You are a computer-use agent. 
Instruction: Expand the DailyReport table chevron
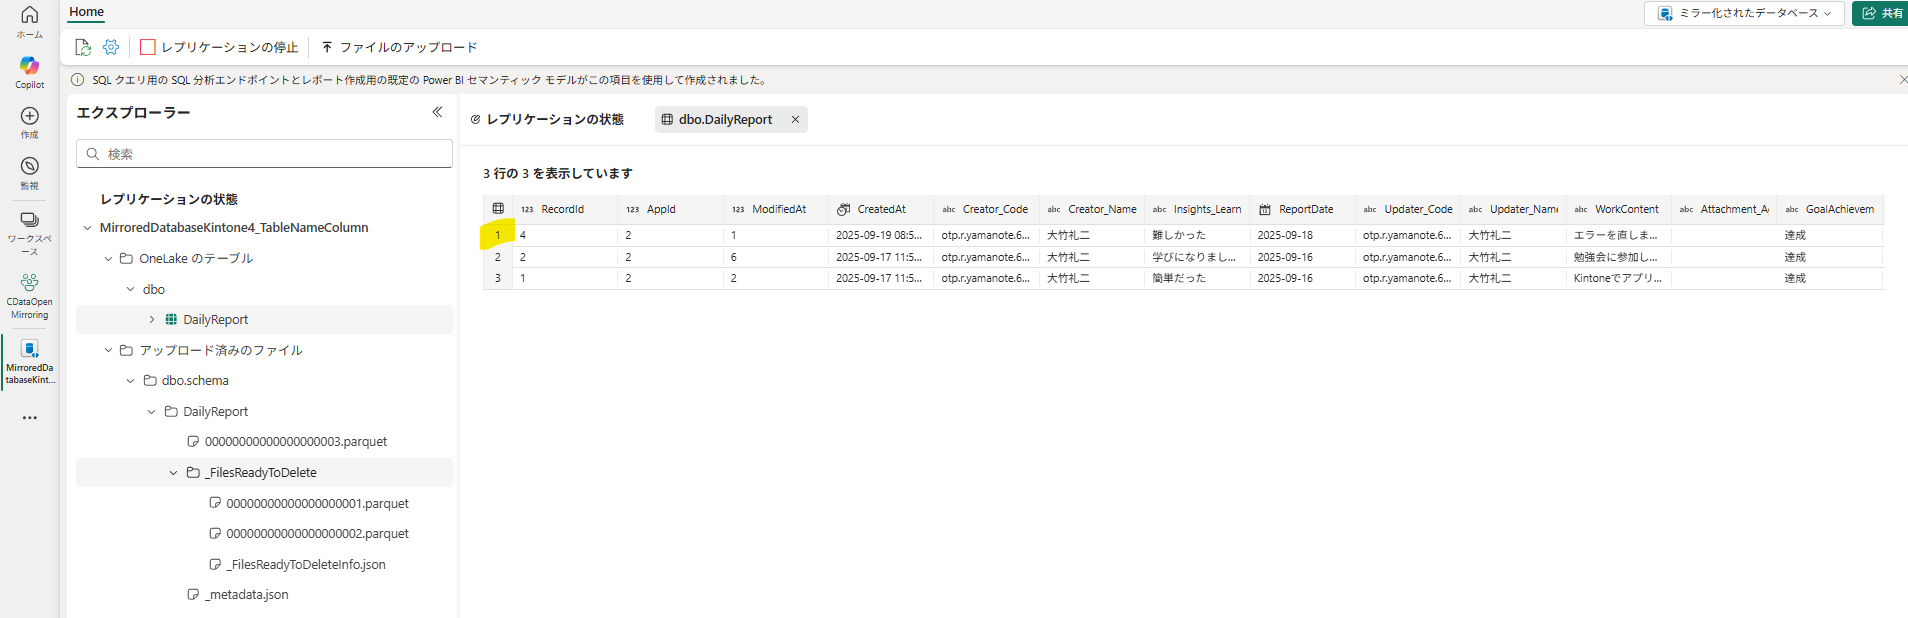coord(152,319)
